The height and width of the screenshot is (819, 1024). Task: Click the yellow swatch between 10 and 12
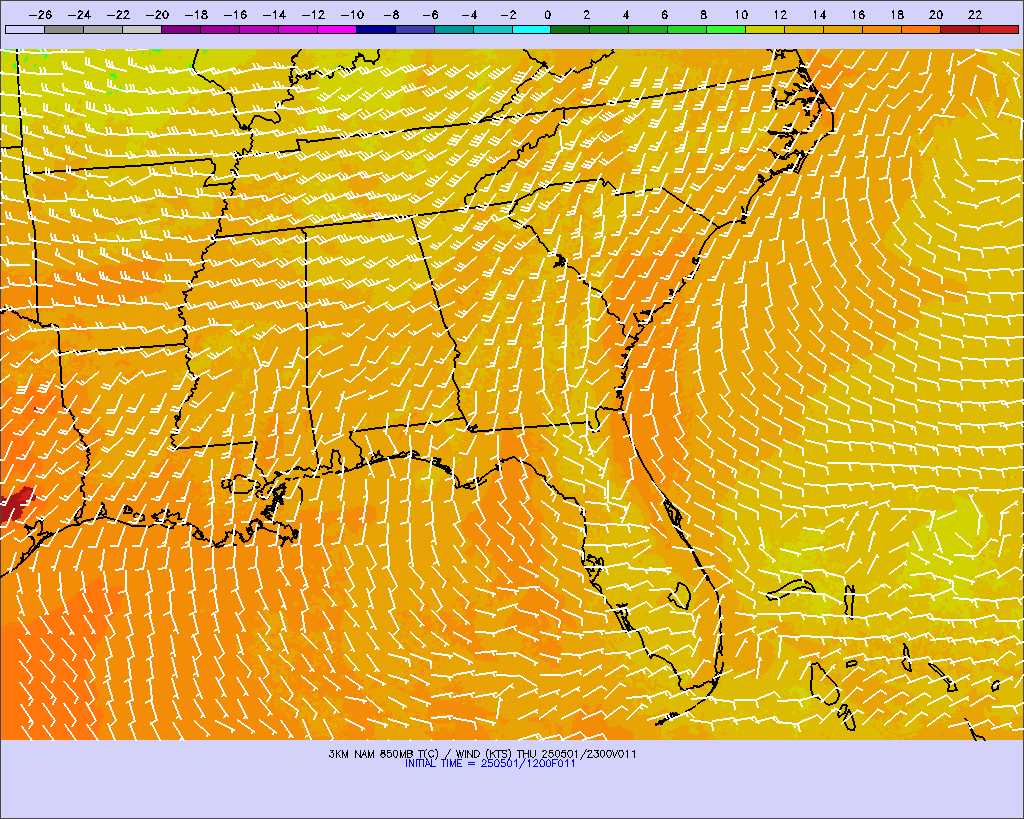click(x=765, y=29)
